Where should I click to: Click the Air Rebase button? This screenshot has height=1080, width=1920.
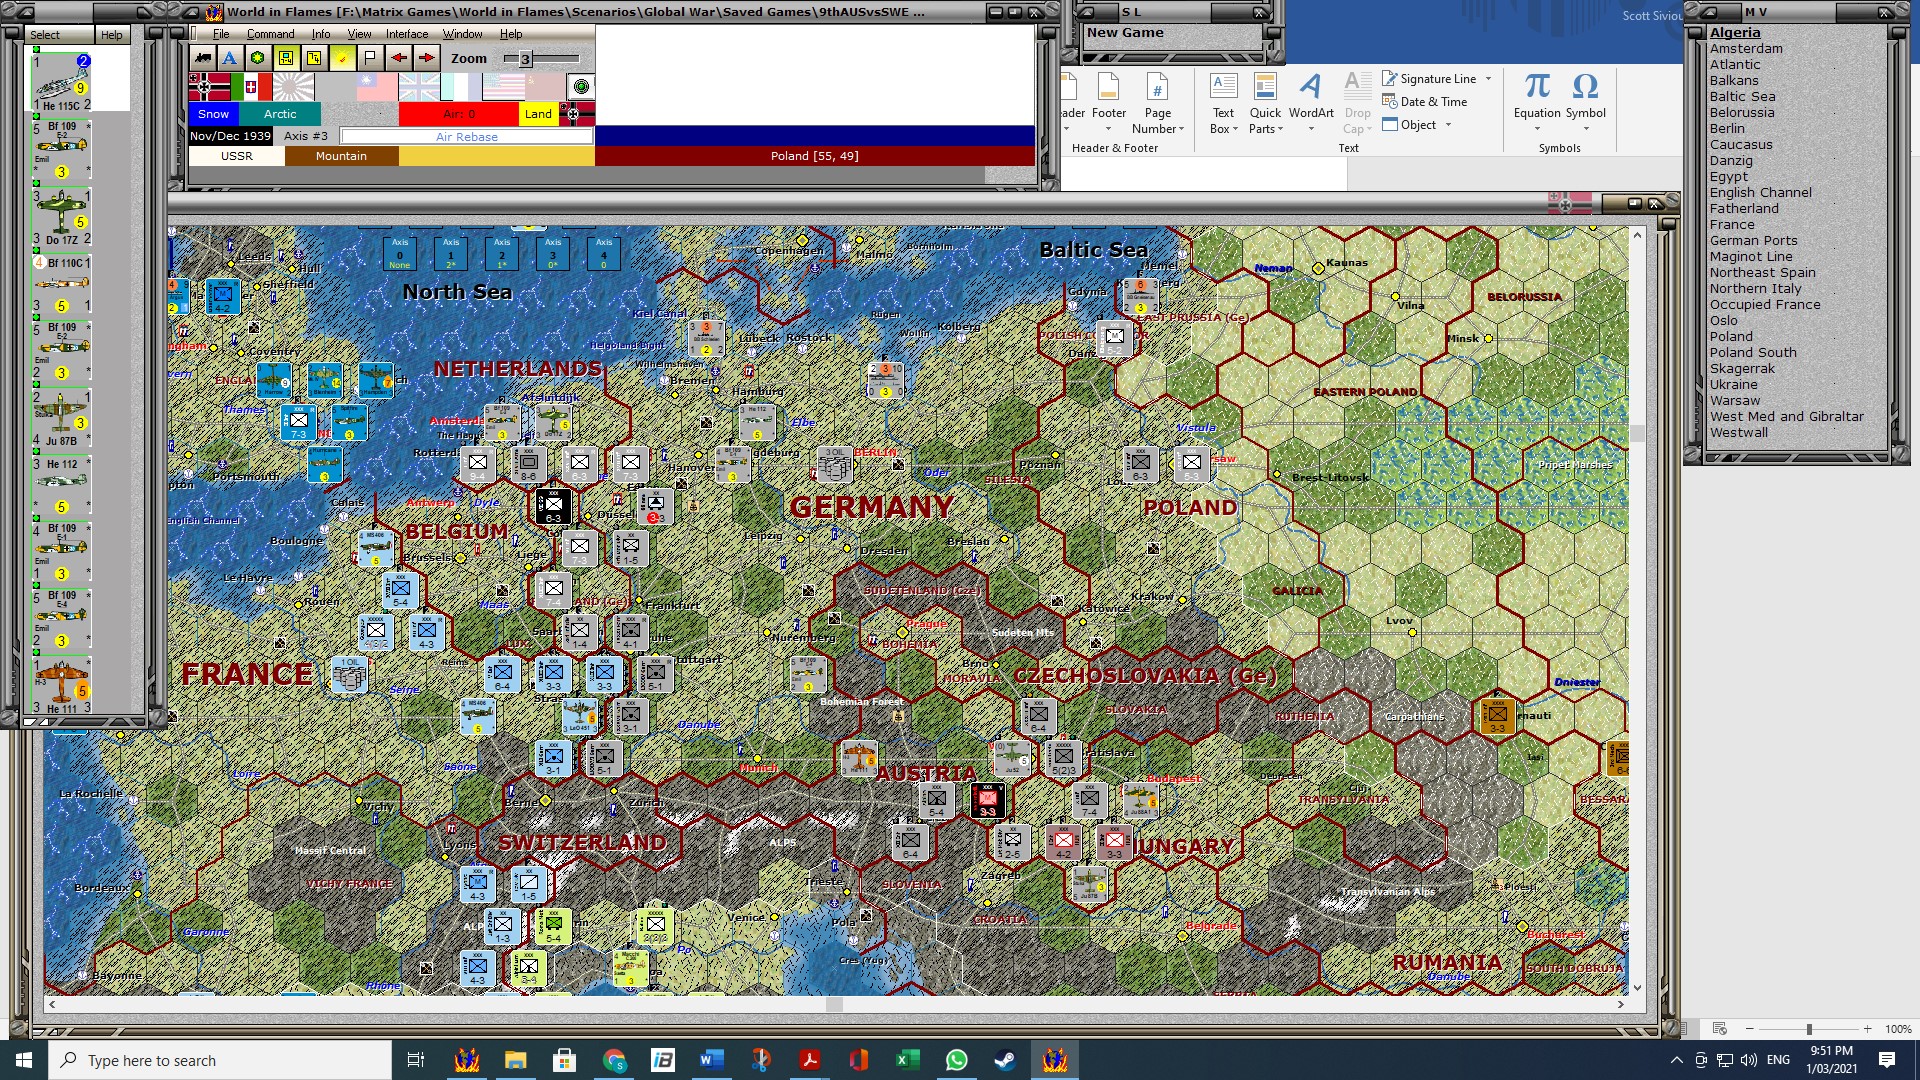pyautogui.click(x=466, y=136)
